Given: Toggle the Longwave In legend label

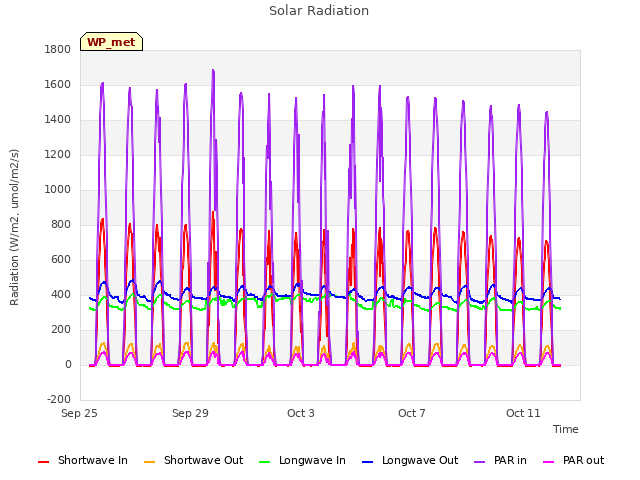Looking at the screenshot, I should click(312, 460).
